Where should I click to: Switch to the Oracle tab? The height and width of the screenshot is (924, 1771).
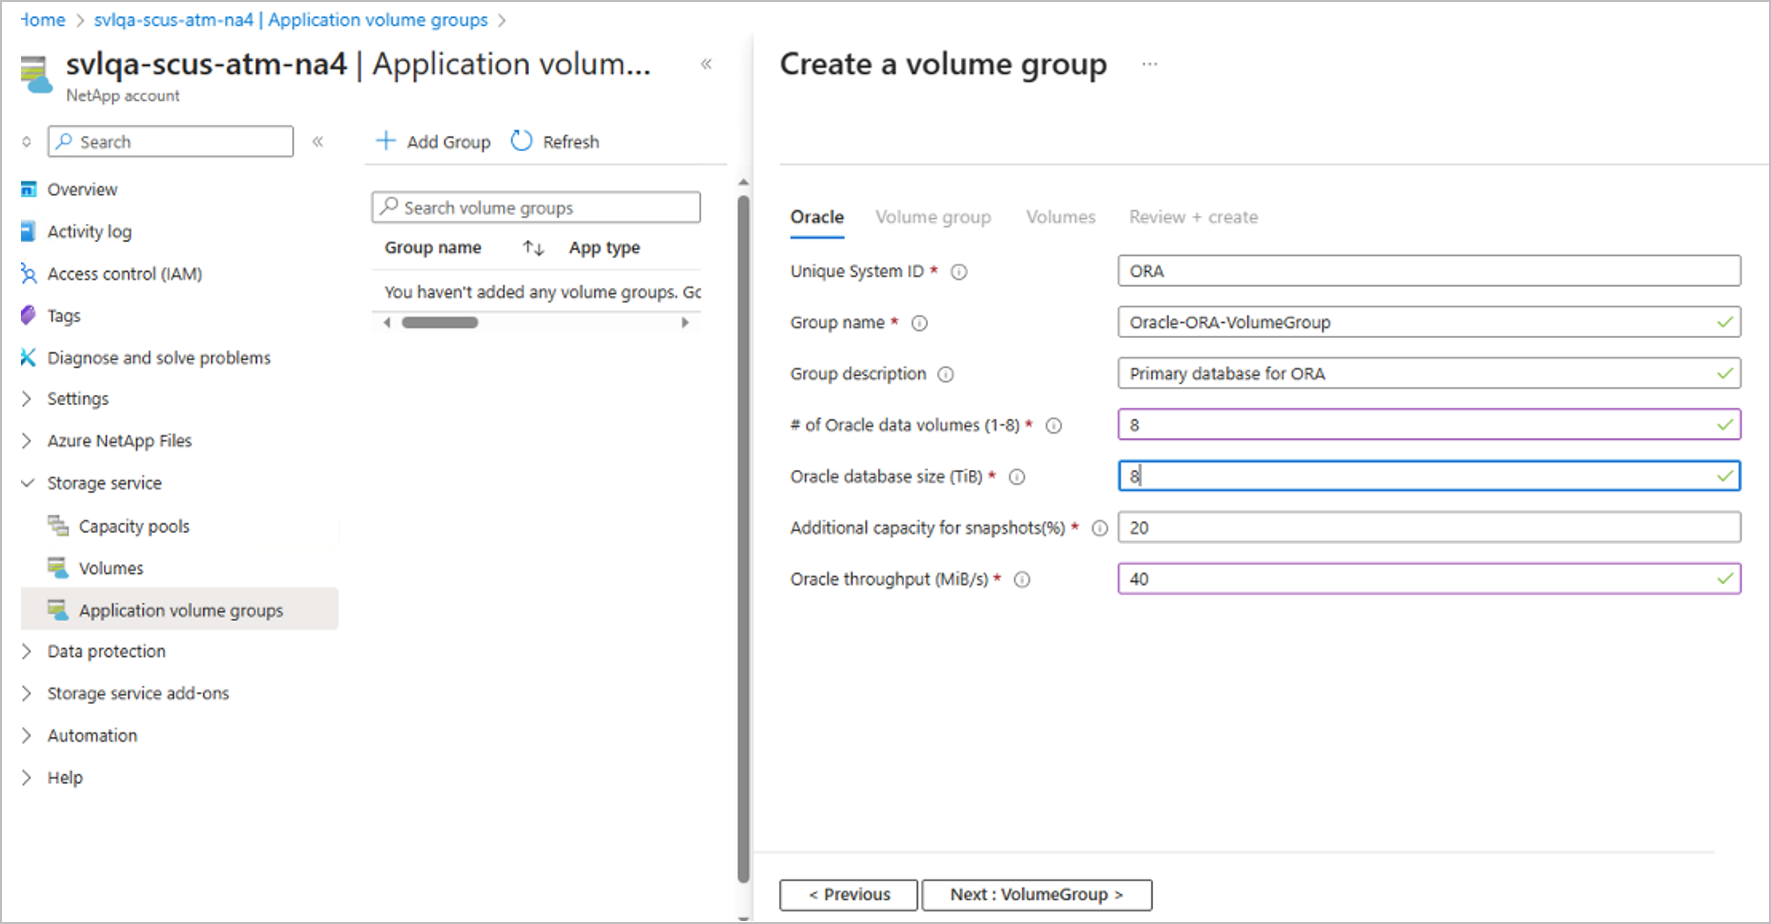[817, 217]
